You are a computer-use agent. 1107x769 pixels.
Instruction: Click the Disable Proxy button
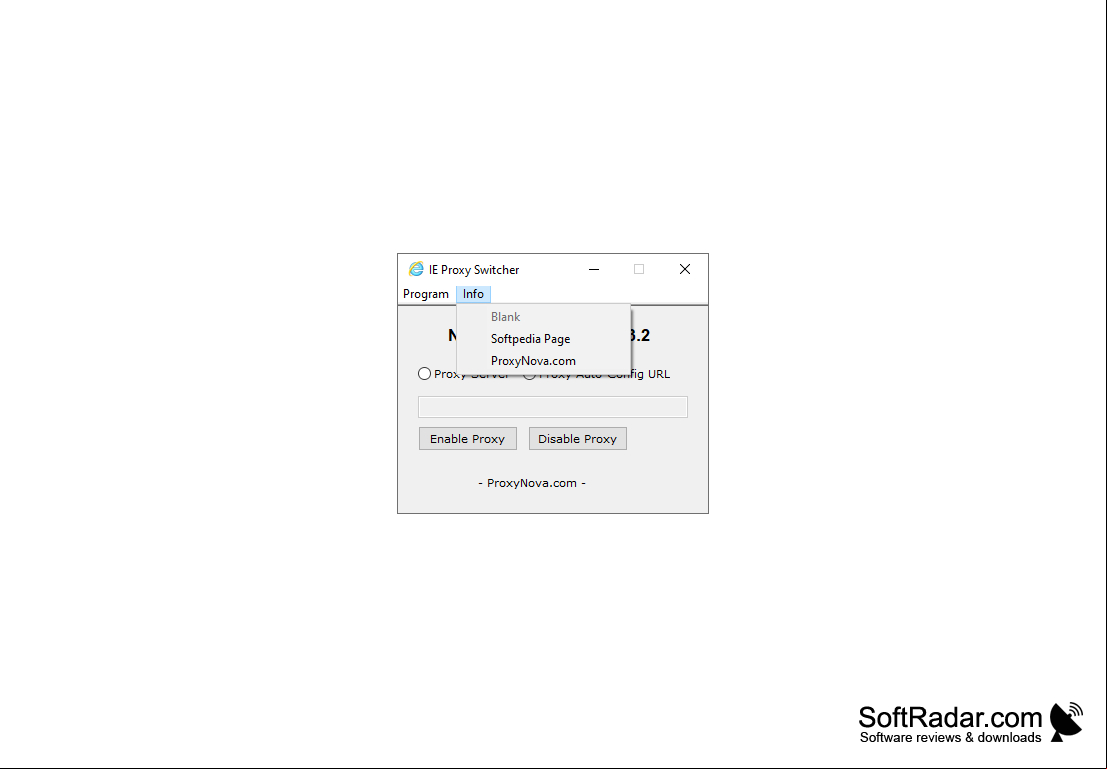coord(578,439)
